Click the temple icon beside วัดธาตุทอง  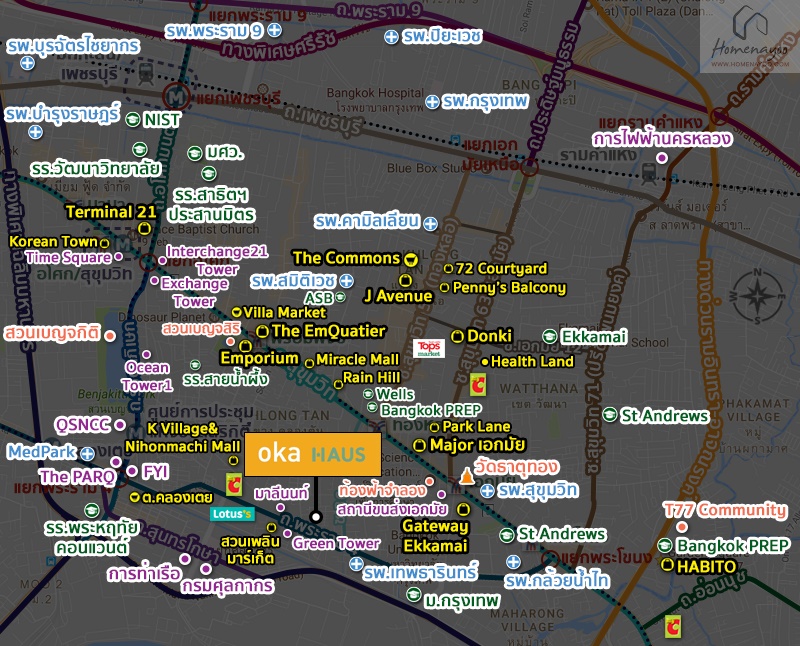(466, 477)
